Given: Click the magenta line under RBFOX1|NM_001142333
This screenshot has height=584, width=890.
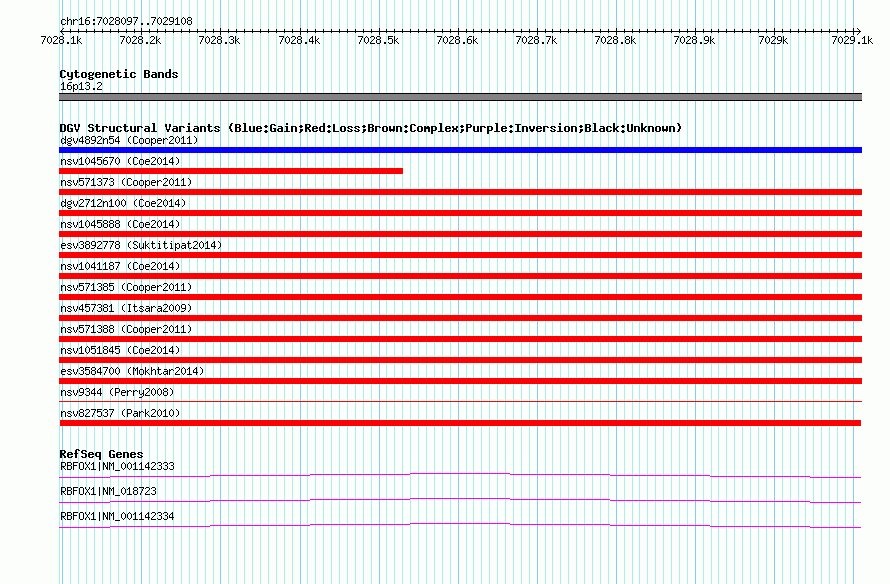Looking at the screenshot, I should click(x=460, y=475).
